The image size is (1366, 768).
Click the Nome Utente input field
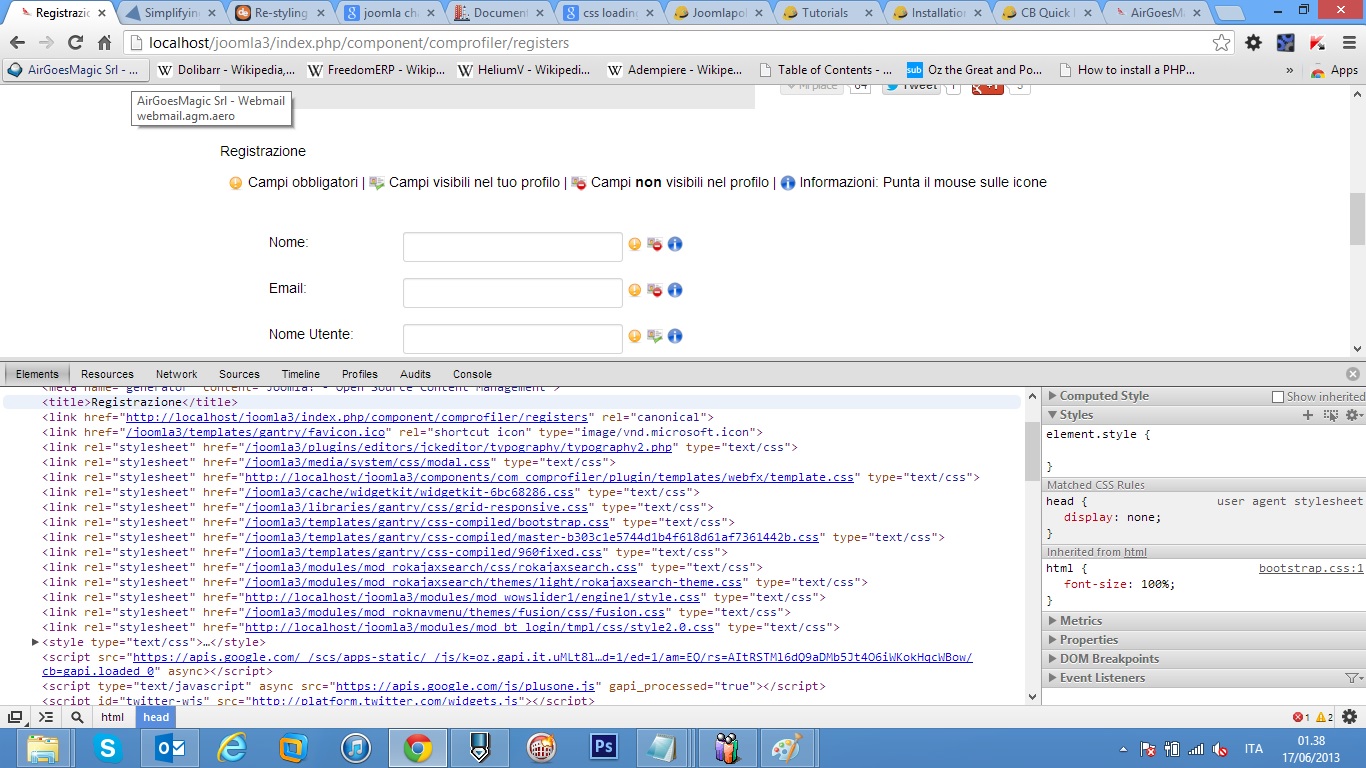coord(513,339)
